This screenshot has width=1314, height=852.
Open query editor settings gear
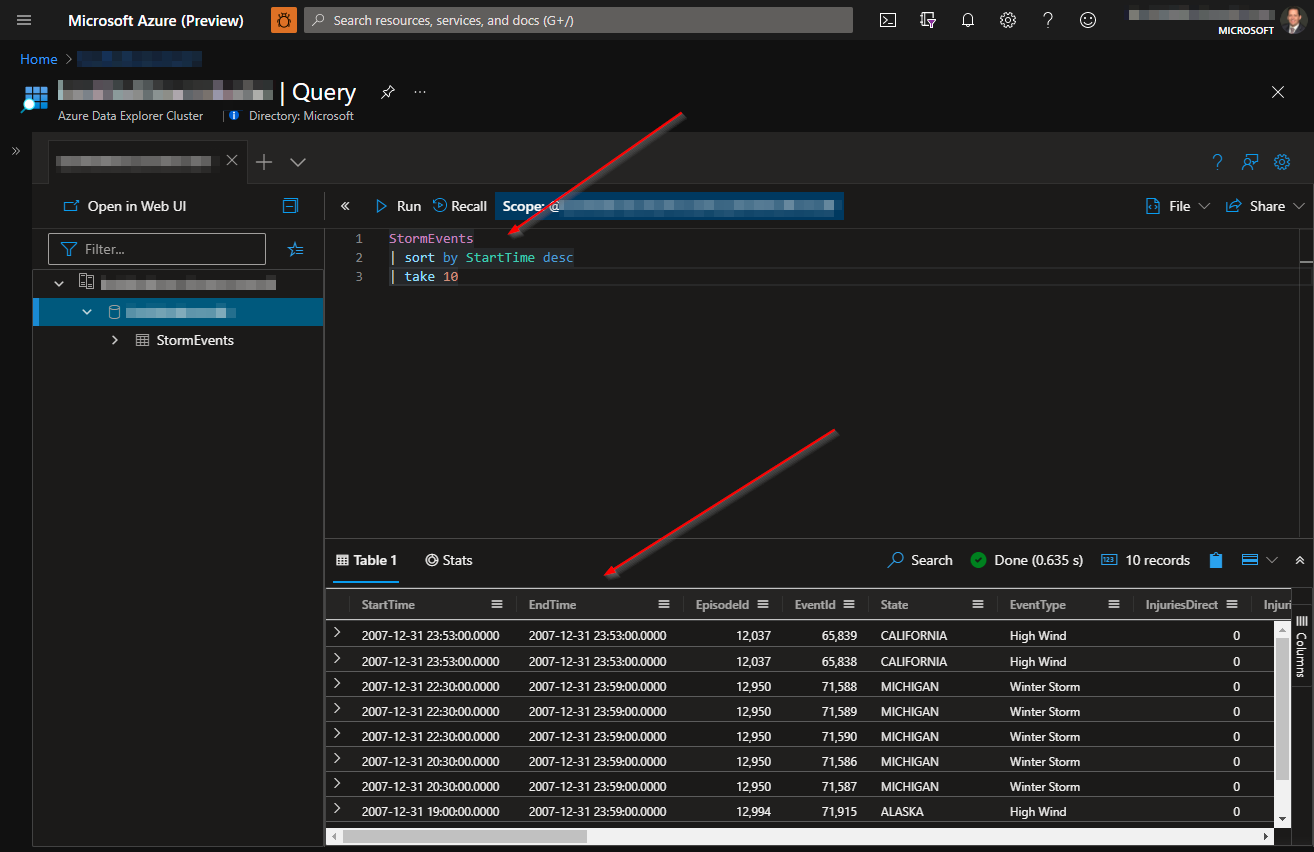[1282, 161]
